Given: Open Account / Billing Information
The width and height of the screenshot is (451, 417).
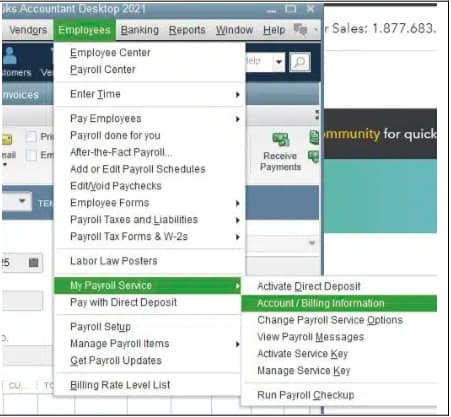Looking at the screenshot, I should click(x=339, y=303).
